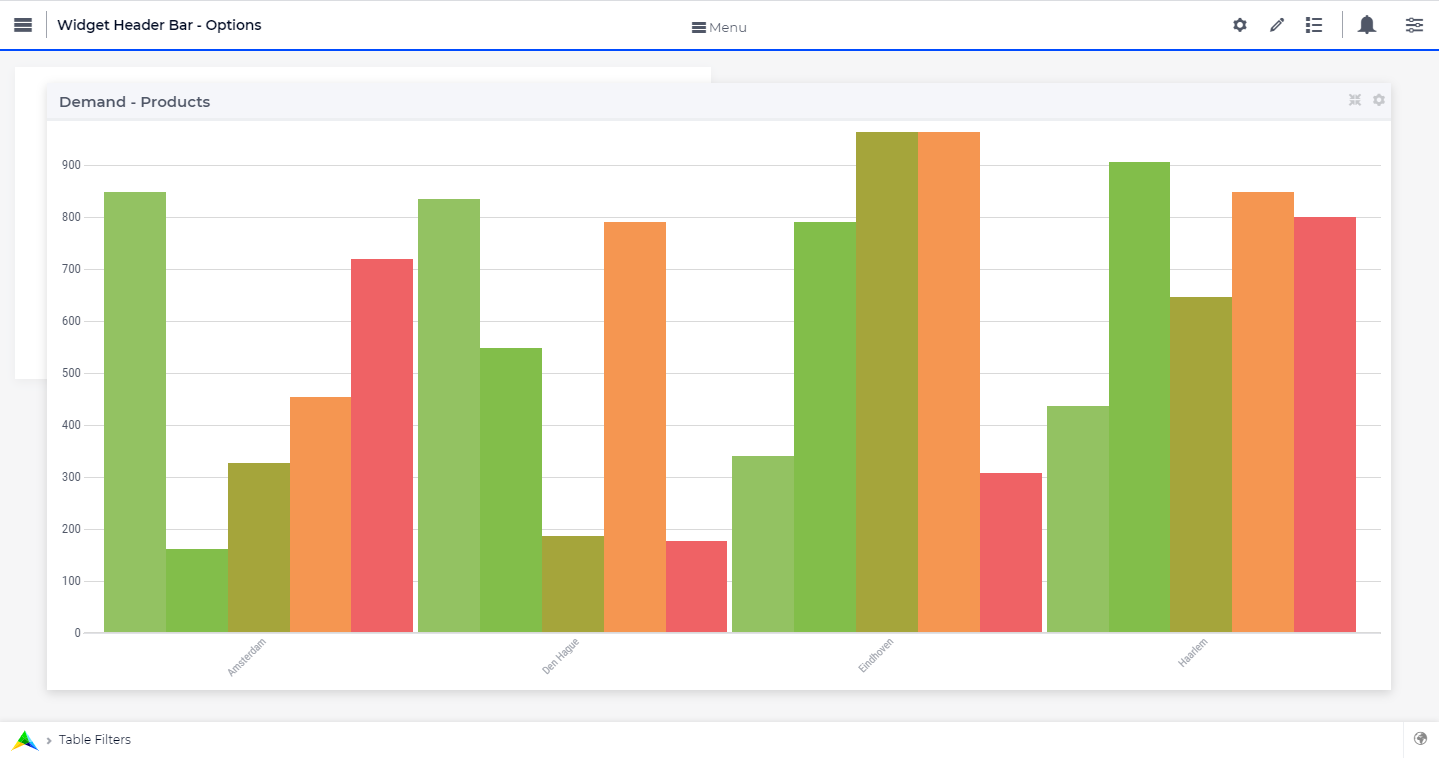
Task: Open the hamburger navigation menu icon
Action: (23, 25)
